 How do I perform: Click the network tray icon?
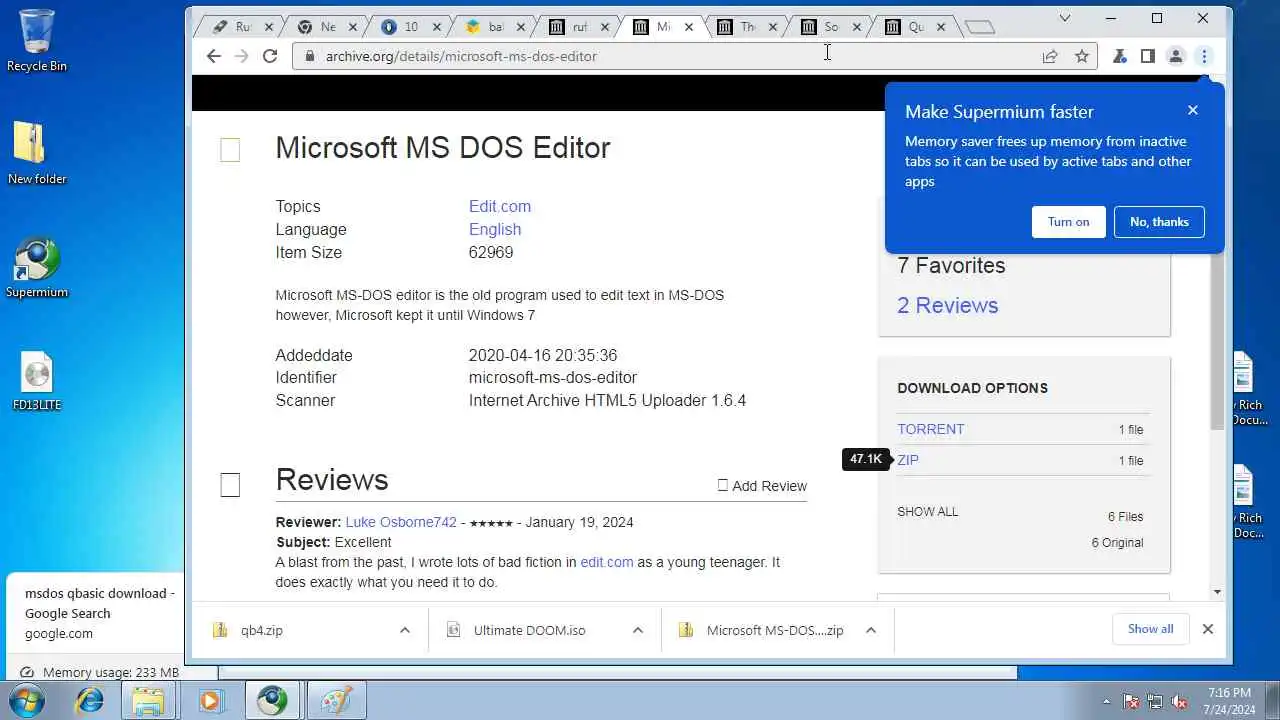click(1155, 701)
